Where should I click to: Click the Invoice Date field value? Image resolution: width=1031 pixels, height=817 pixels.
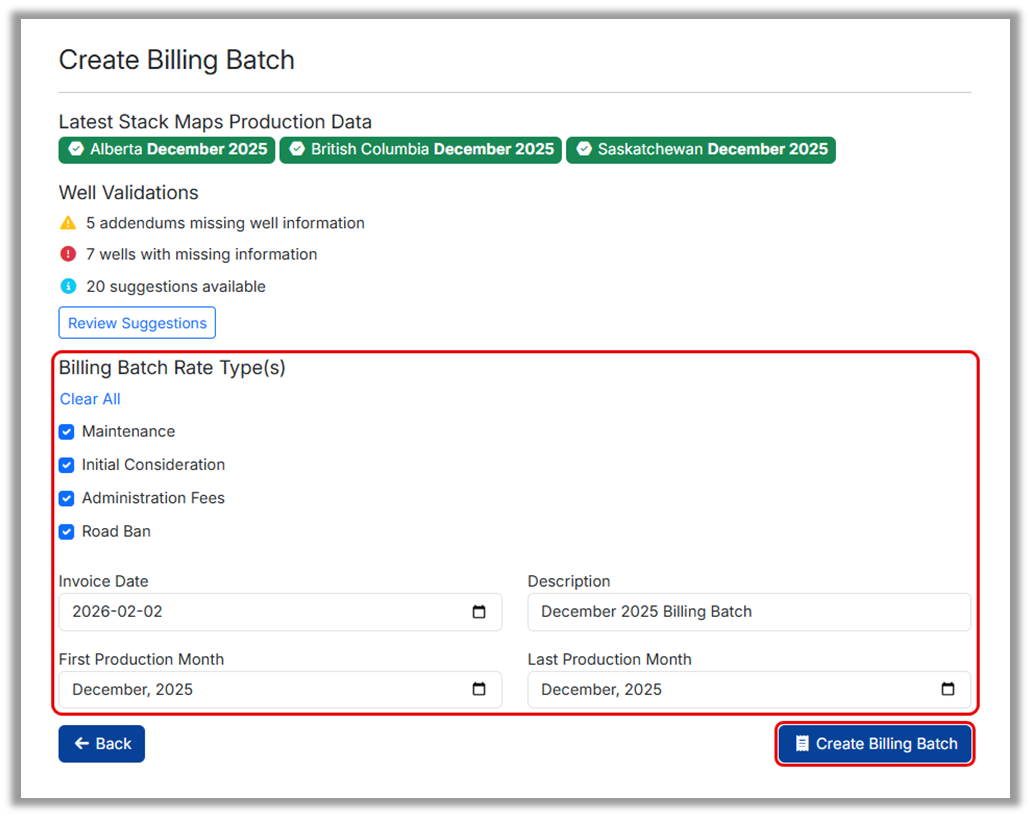[117, 612]
